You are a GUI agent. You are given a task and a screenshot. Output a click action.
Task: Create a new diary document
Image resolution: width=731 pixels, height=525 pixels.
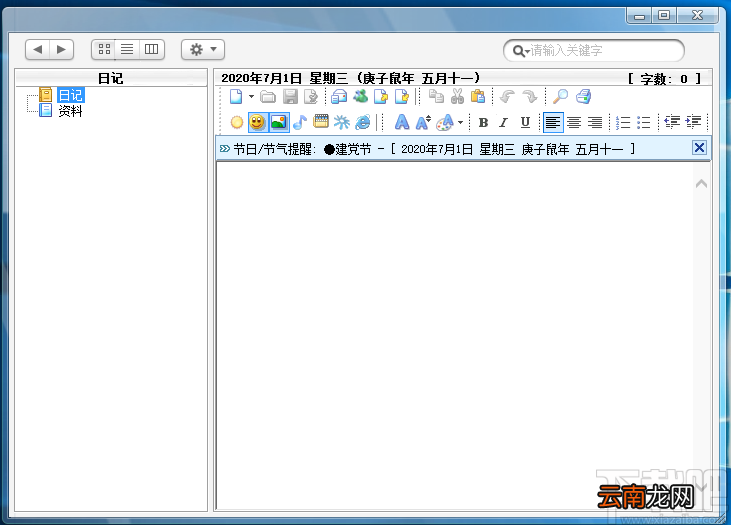tap(236, 97)
